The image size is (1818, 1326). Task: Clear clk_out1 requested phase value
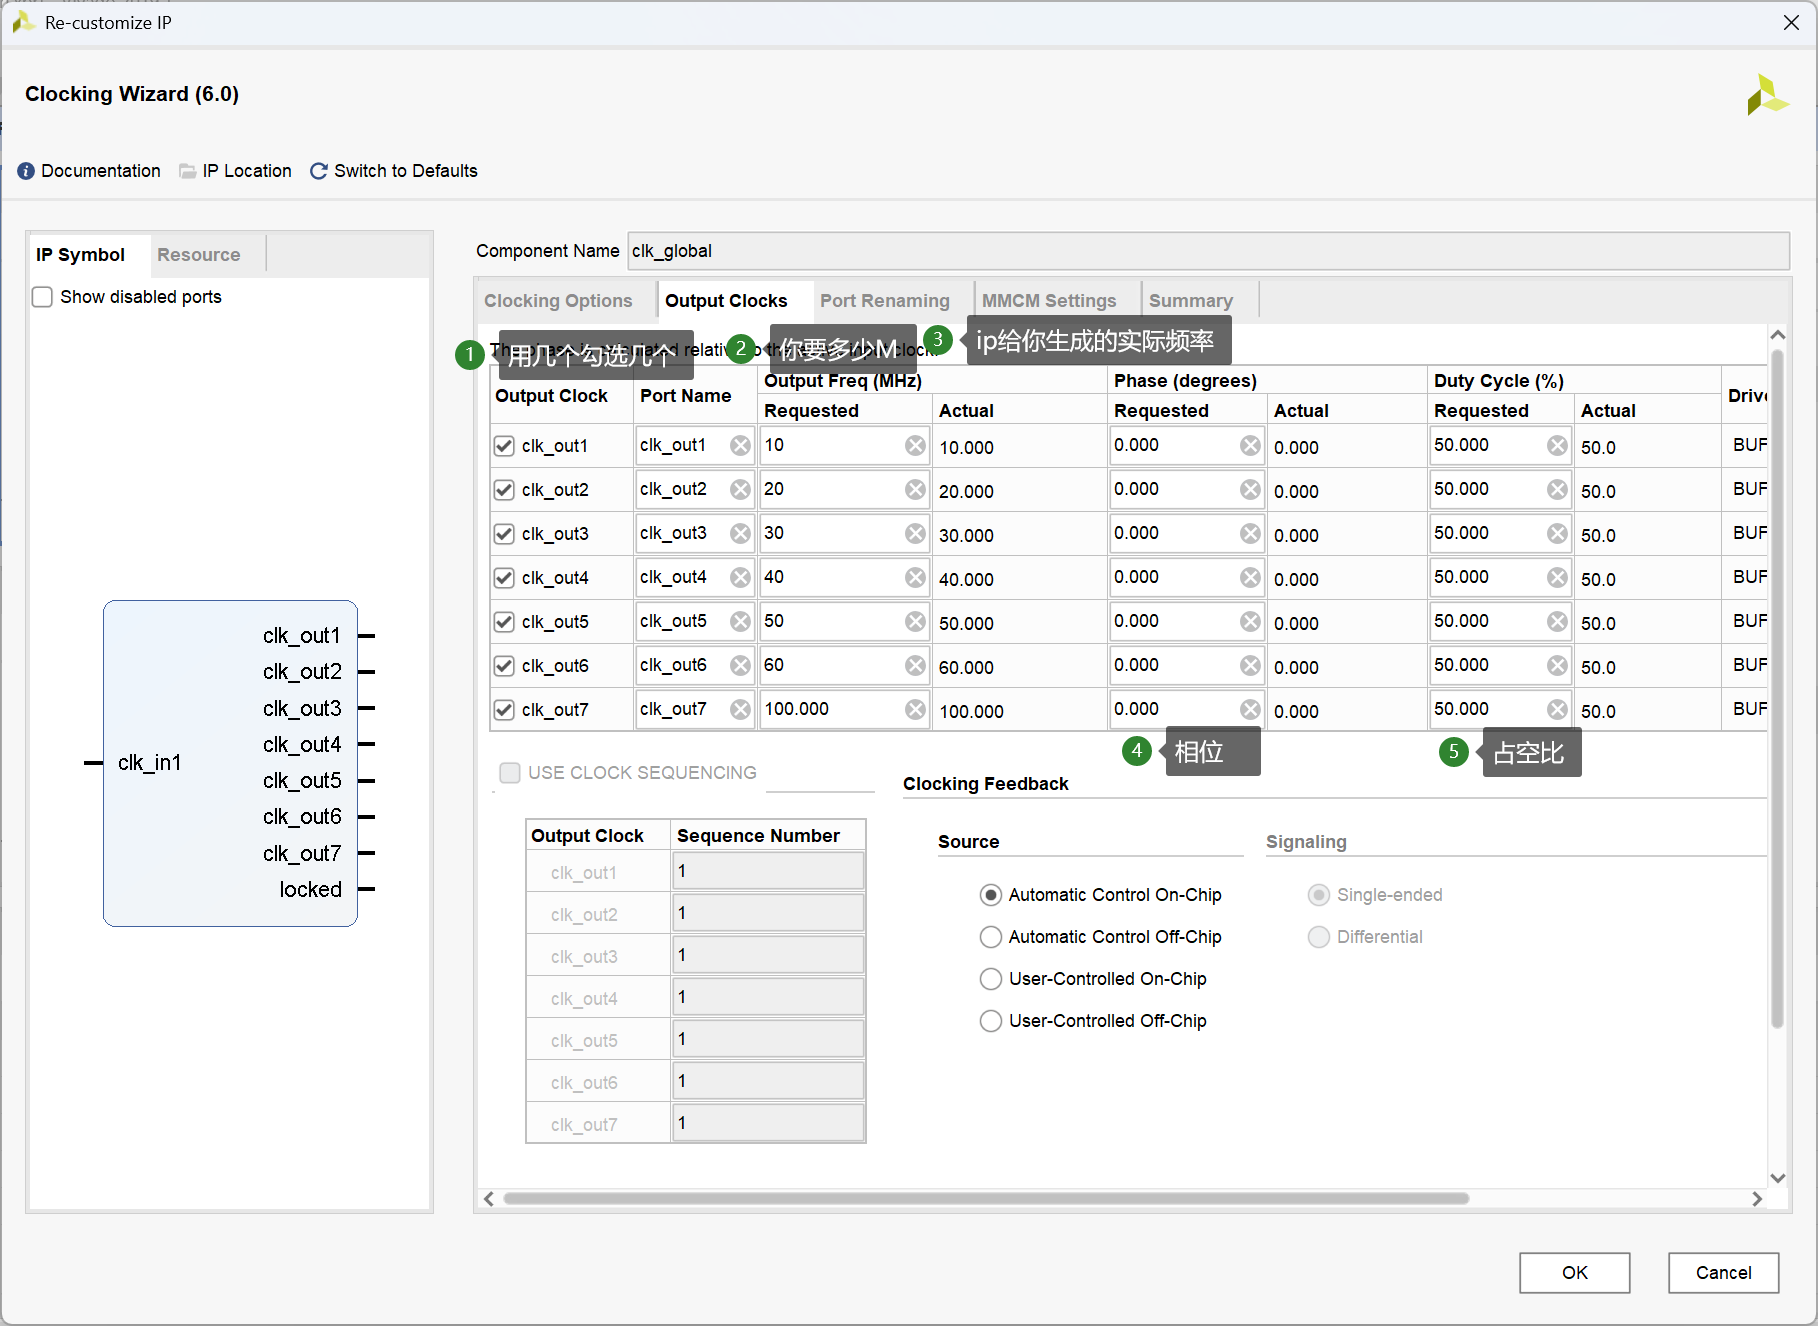[x=1250, y=446]
